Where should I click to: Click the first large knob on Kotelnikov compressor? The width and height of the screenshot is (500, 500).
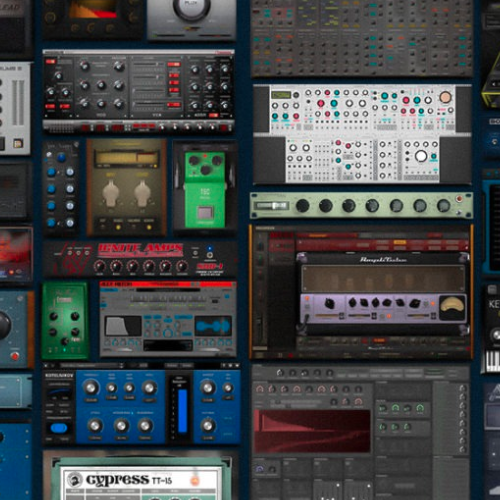click(x=90, y=388)
